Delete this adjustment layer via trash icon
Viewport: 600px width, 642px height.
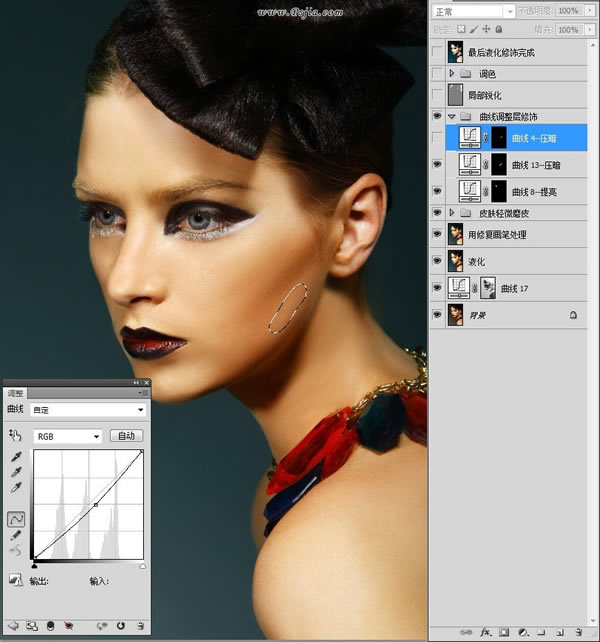pos(140,626)
